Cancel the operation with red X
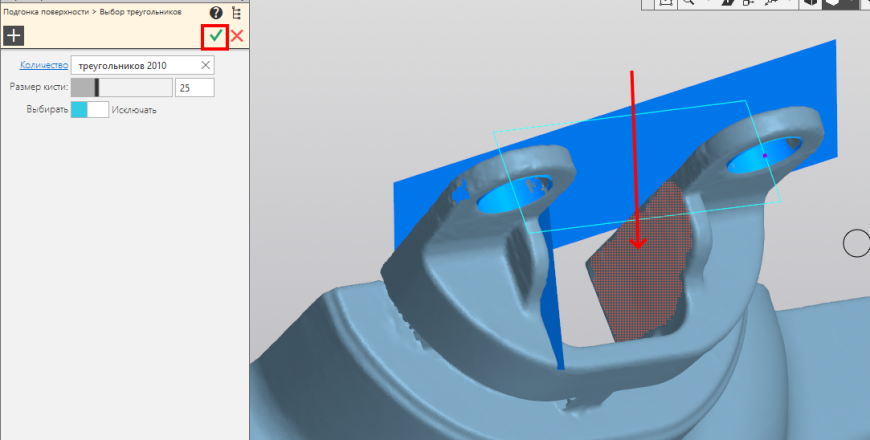 point(237,36)
